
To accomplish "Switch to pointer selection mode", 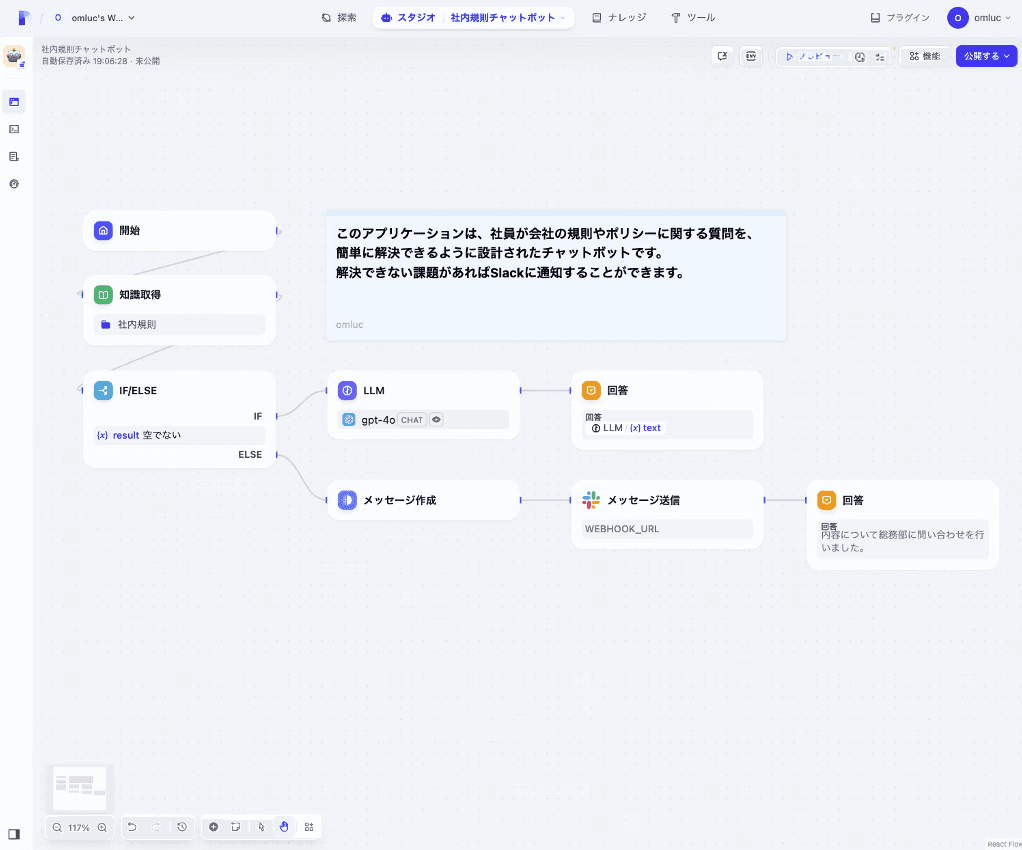I will 260,827.
